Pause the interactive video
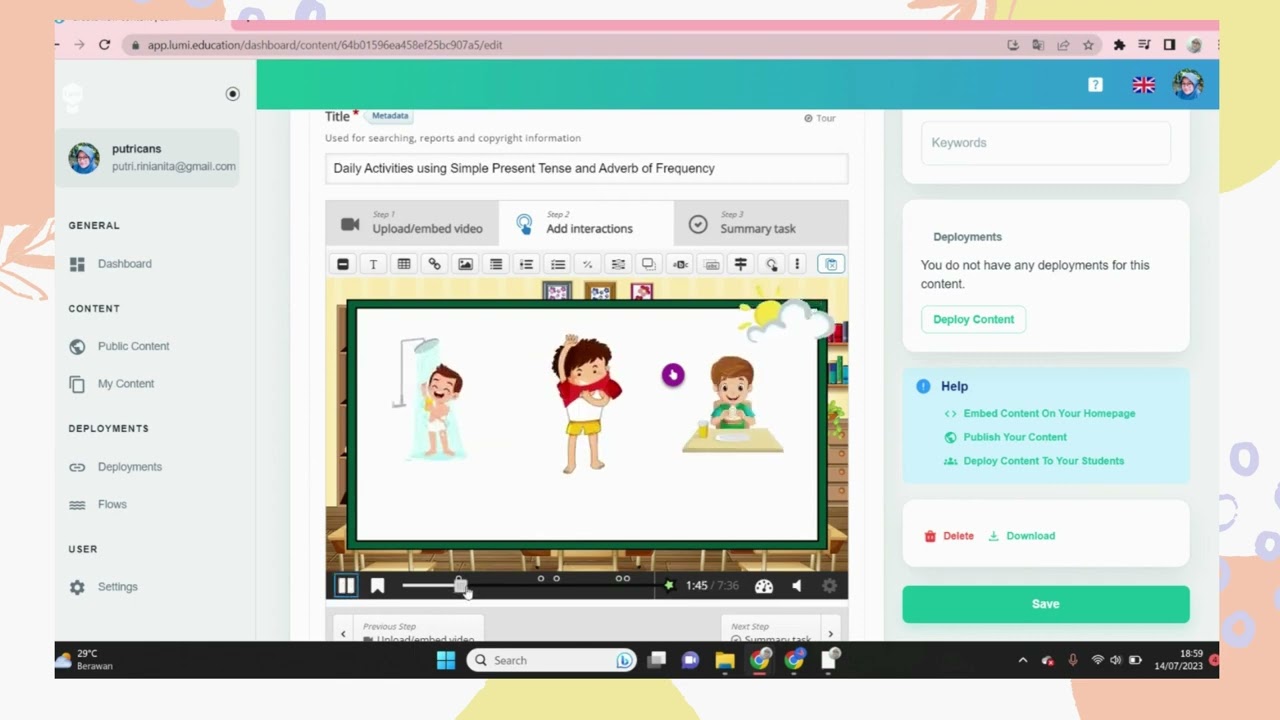Viewport: 1280px width, 720px height. (346, 586)
